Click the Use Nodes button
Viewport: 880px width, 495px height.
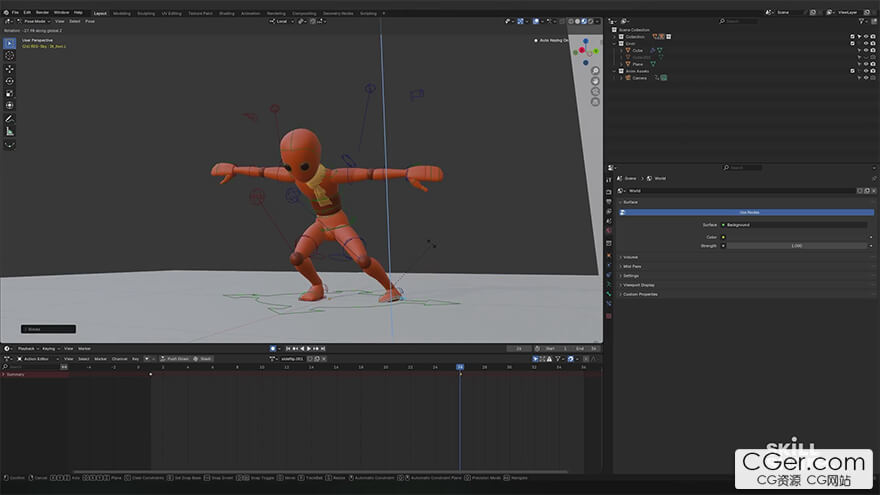click(749, 213)
